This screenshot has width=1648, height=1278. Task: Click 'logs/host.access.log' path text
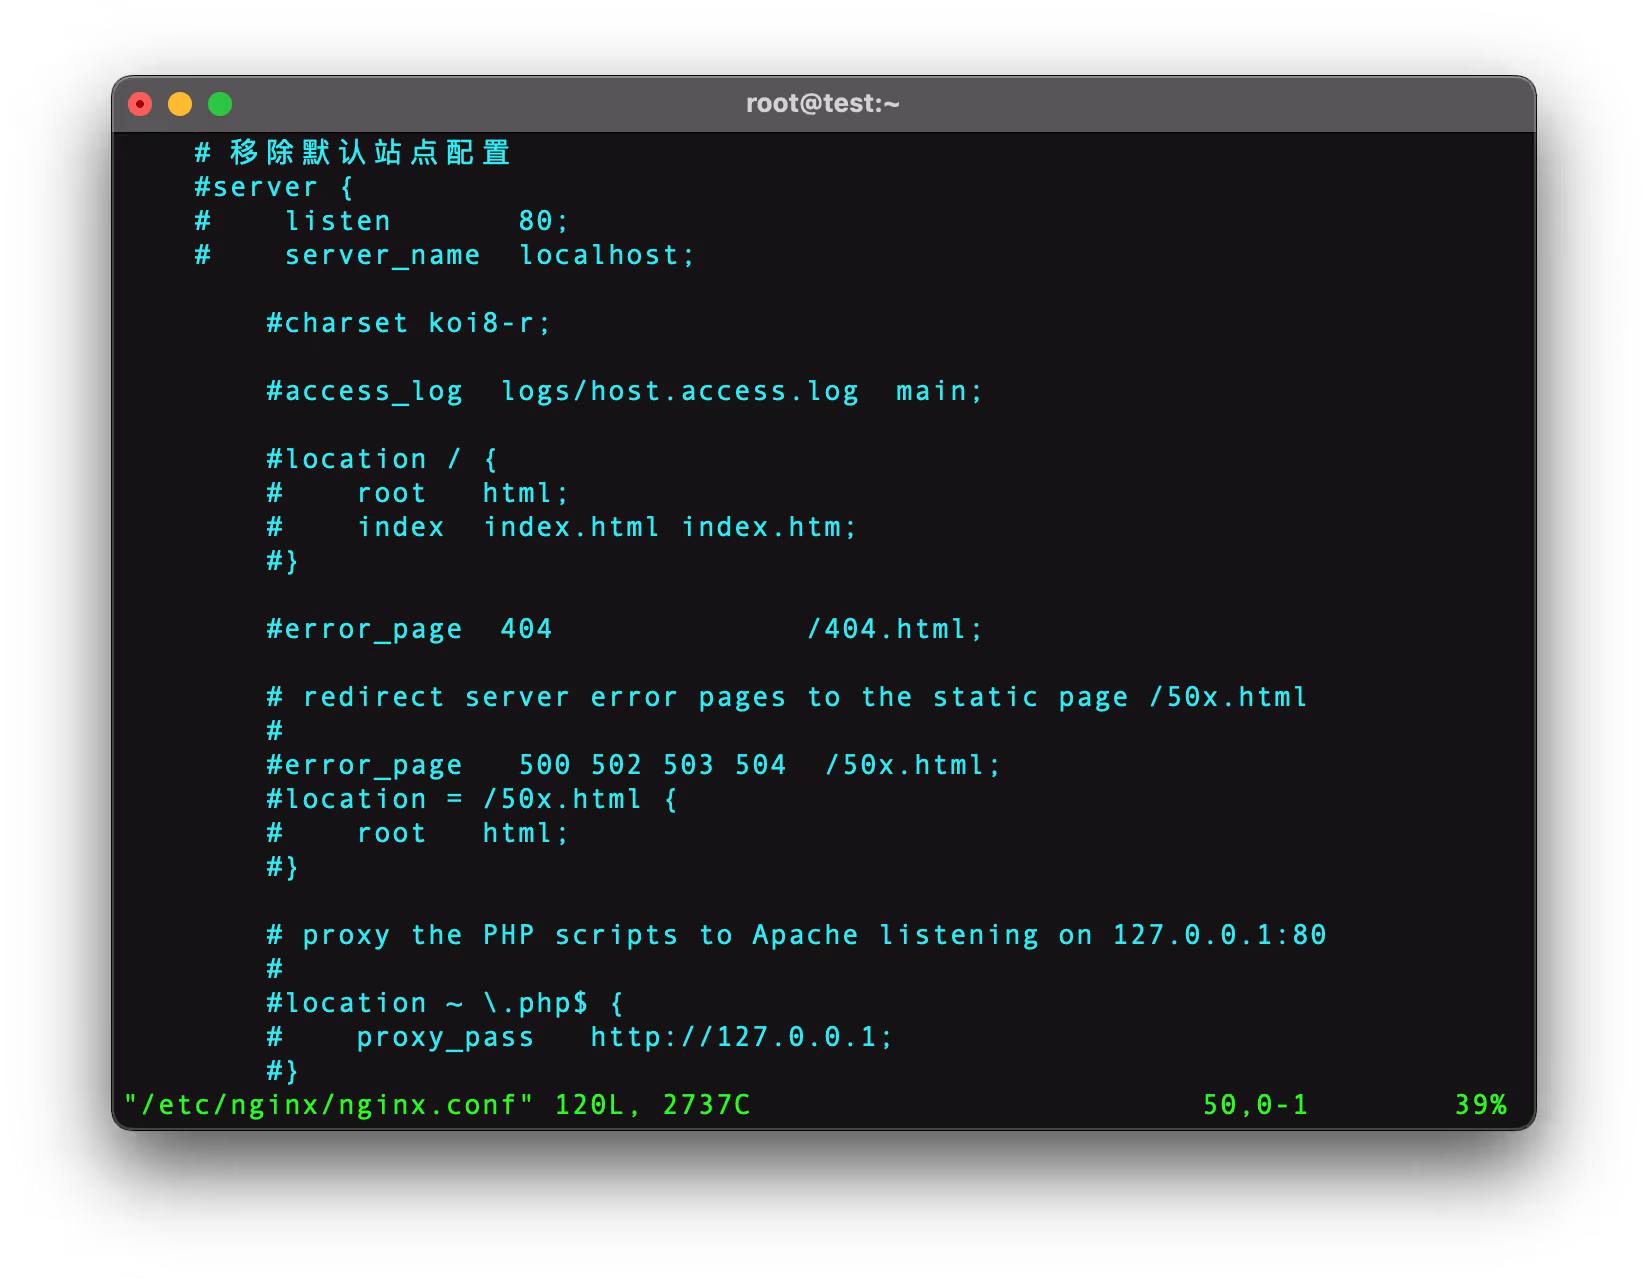[x=680, y=391]
